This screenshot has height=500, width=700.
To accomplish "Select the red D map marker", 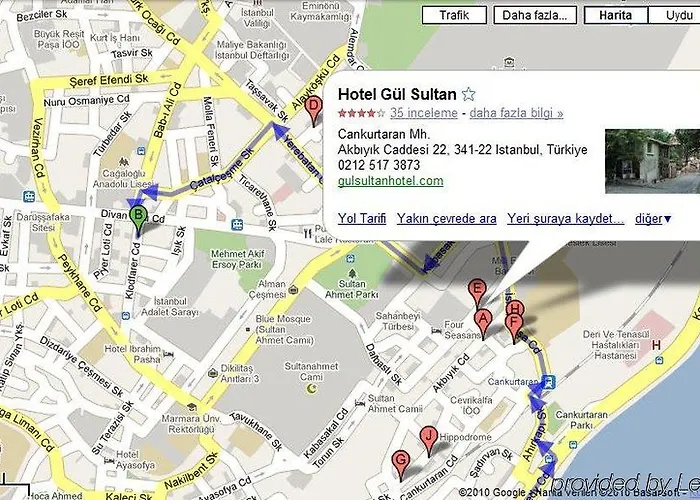I will point(314,109).
